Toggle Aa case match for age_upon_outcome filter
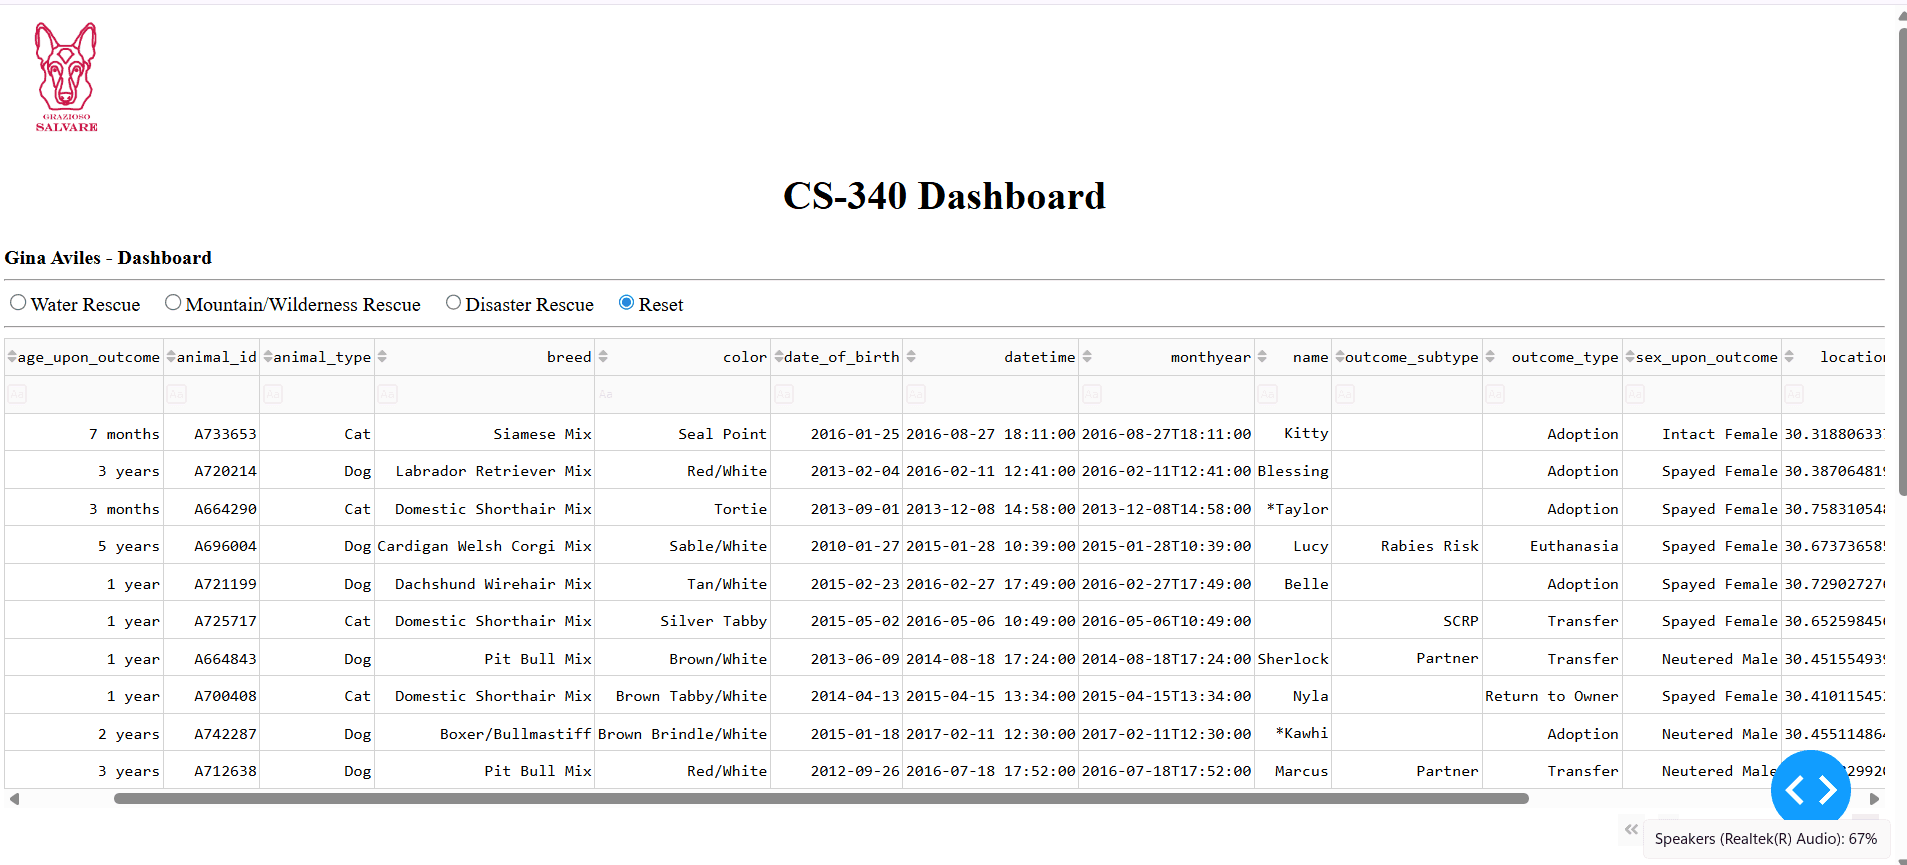Image resolution: width=1907 pixels, height=865 pixels. pos(17,395)
